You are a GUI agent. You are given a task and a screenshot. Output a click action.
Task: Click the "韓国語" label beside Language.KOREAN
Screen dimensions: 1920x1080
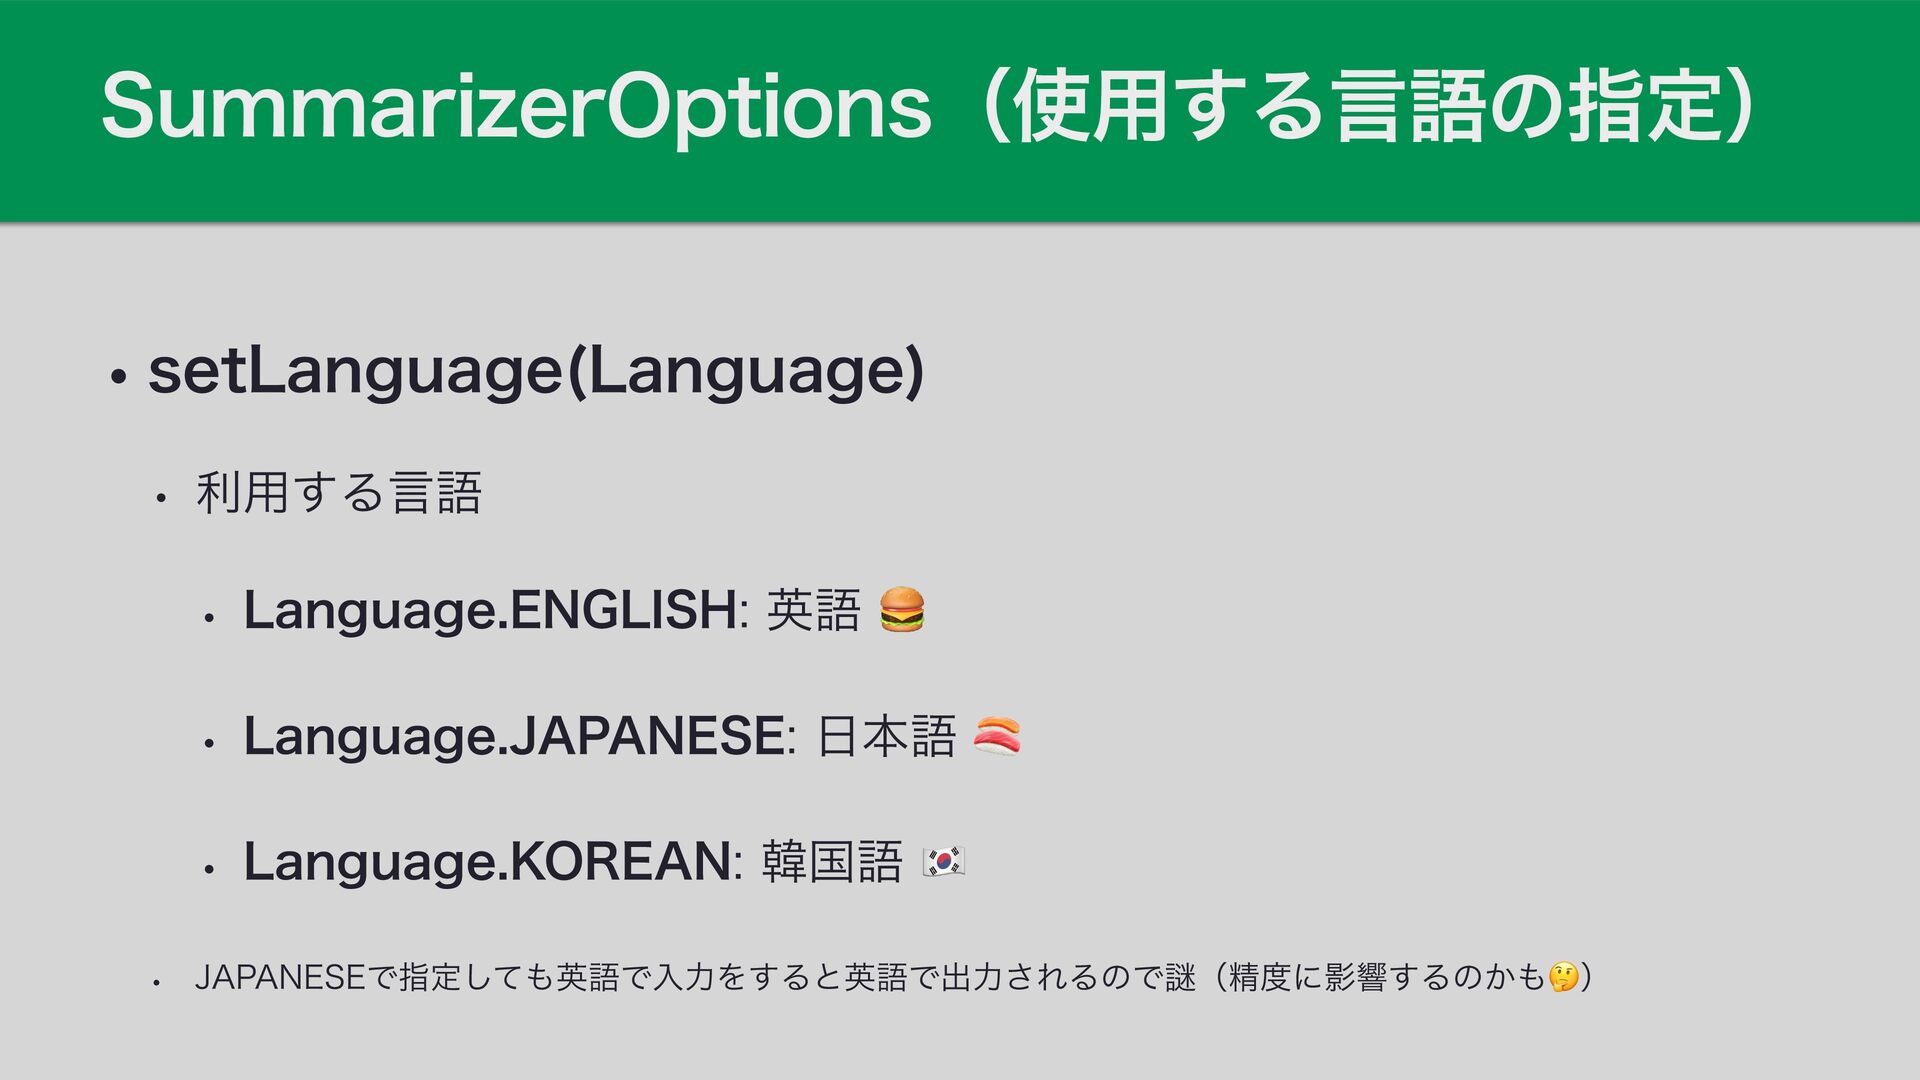pos(832,861)
